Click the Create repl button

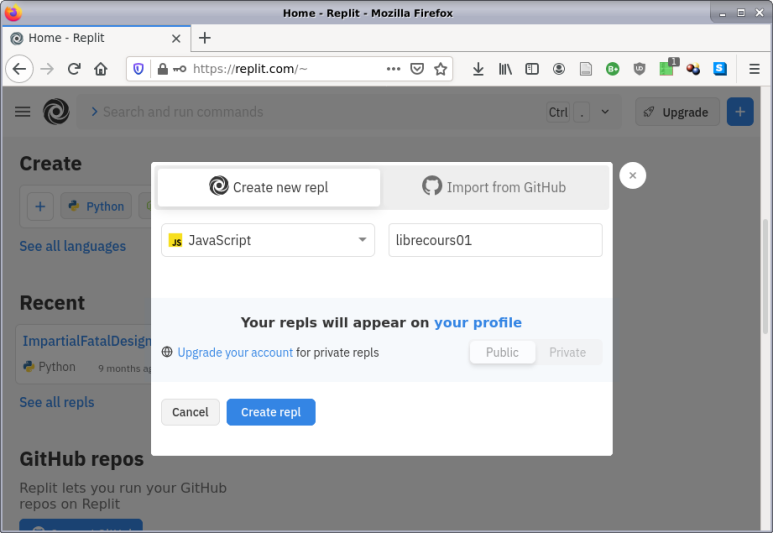(271, 412)
